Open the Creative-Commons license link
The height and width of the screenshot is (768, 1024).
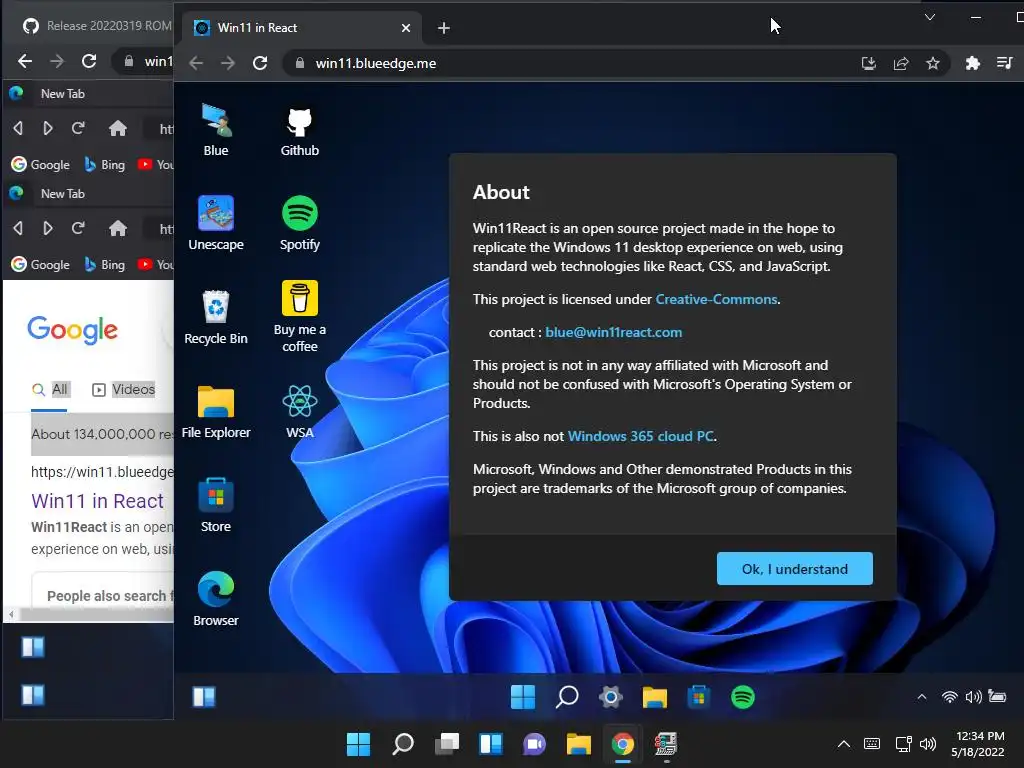pos(716,299)
